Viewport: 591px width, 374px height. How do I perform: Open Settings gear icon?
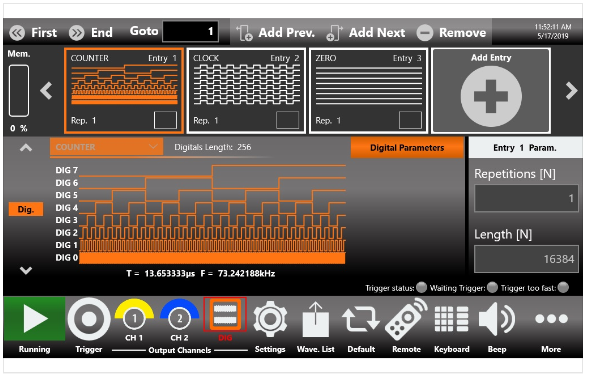click(270, 319)
